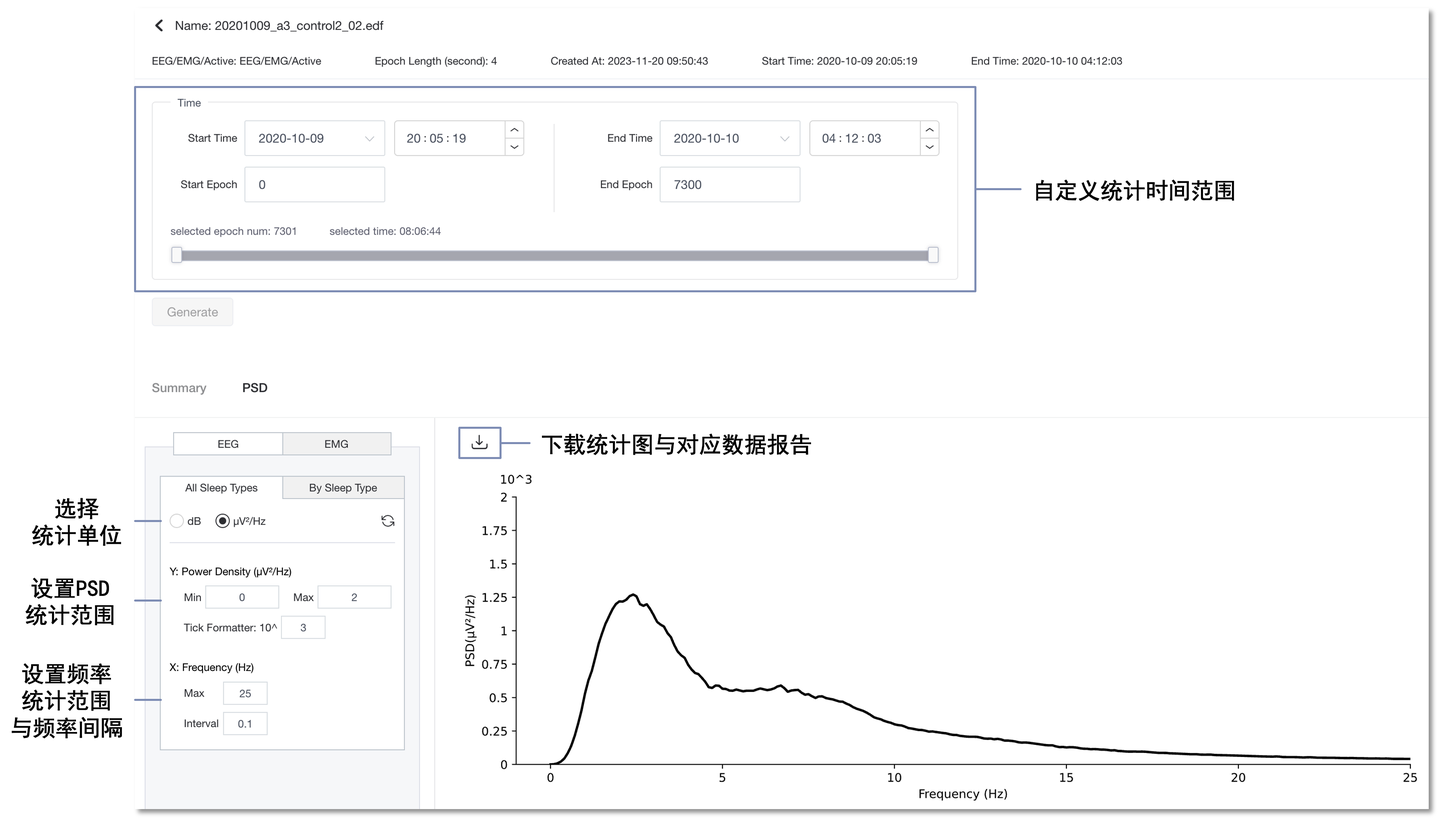Switch to the By Sleep Type tab

pos(343,488)
